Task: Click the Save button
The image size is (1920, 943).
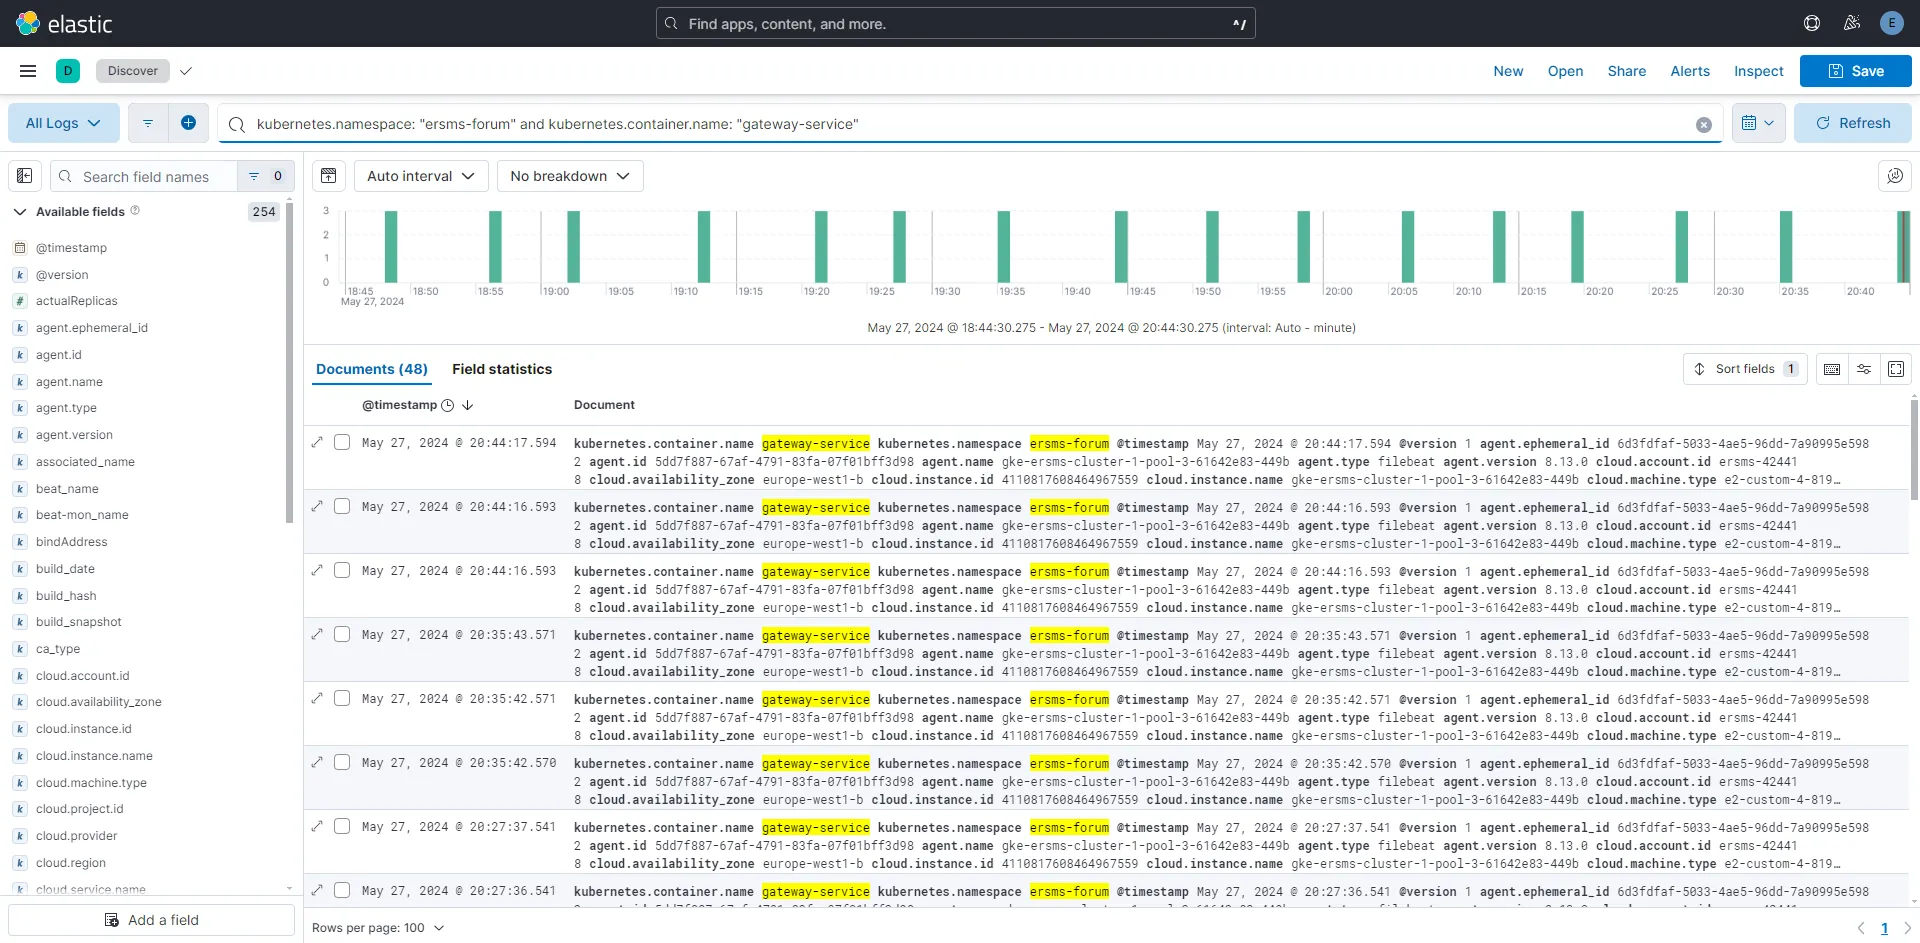Action: click(x=1855, y=71)
